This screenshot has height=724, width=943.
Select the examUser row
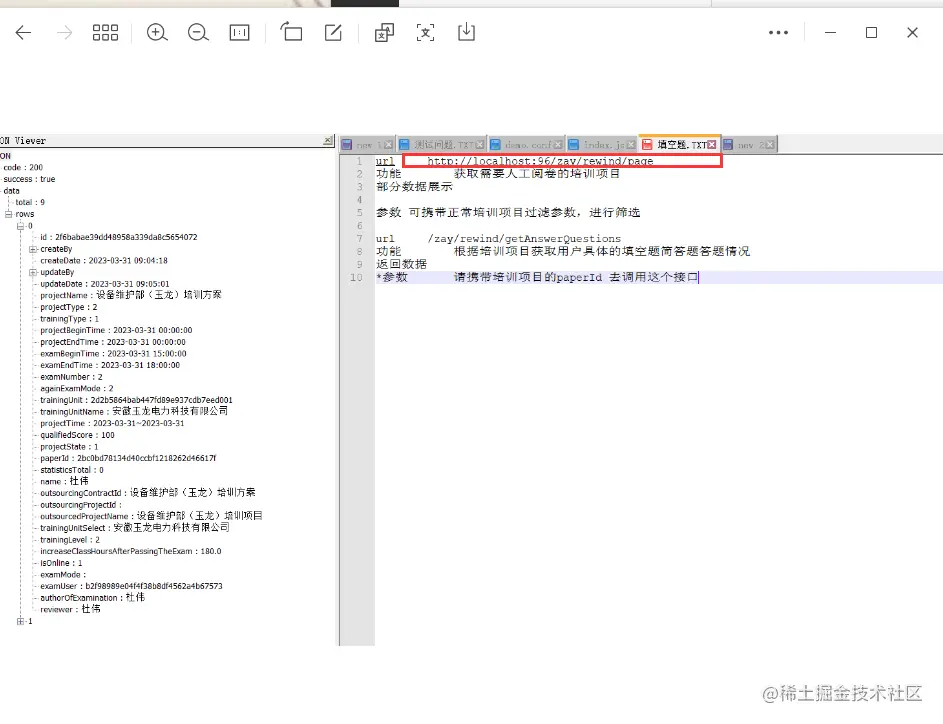click(131, 586)
